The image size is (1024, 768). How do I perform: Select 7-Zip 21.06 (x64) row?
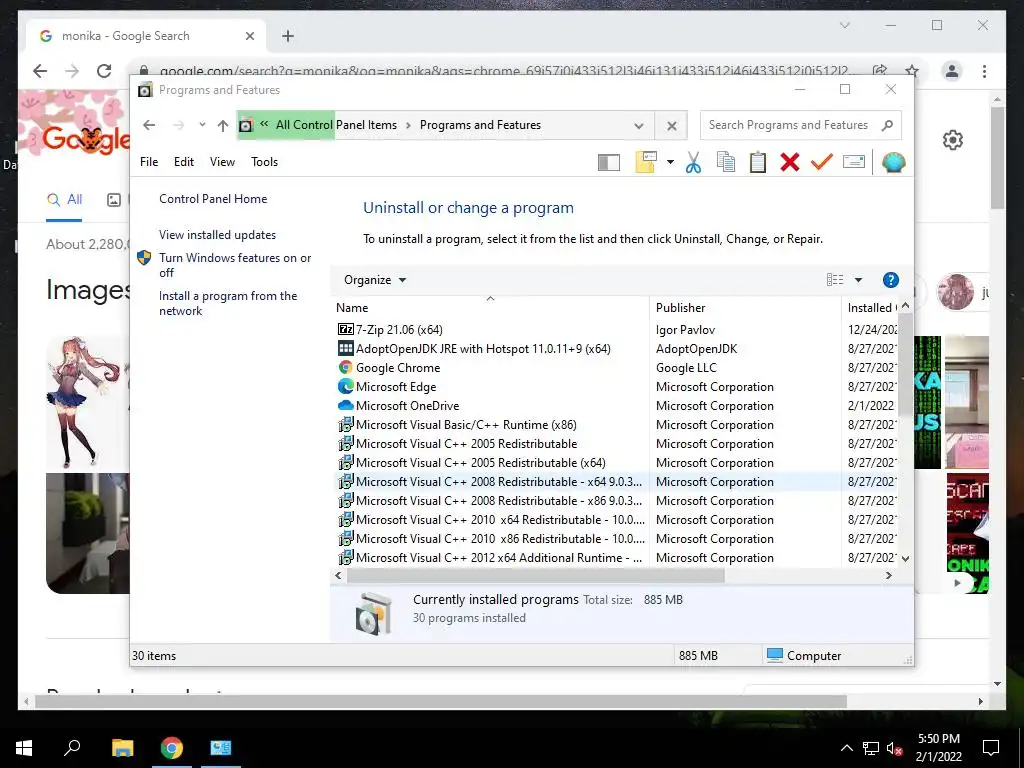617,329
